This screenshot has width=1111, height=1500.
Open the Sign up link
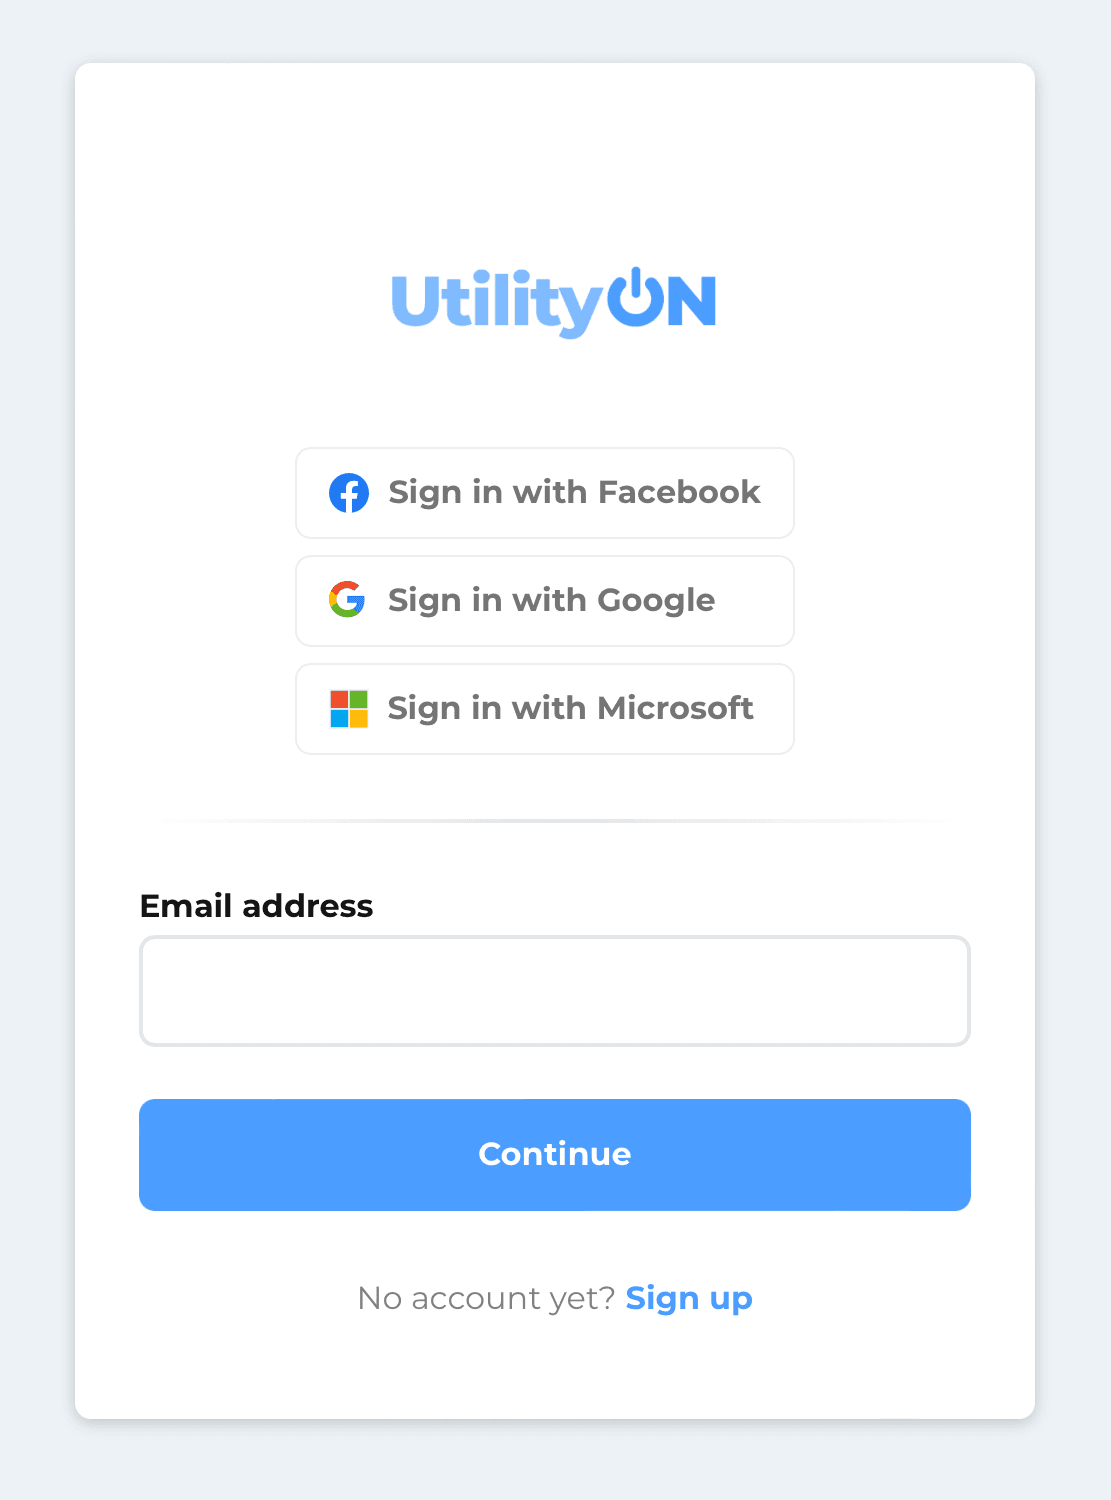click(688, 1298)
